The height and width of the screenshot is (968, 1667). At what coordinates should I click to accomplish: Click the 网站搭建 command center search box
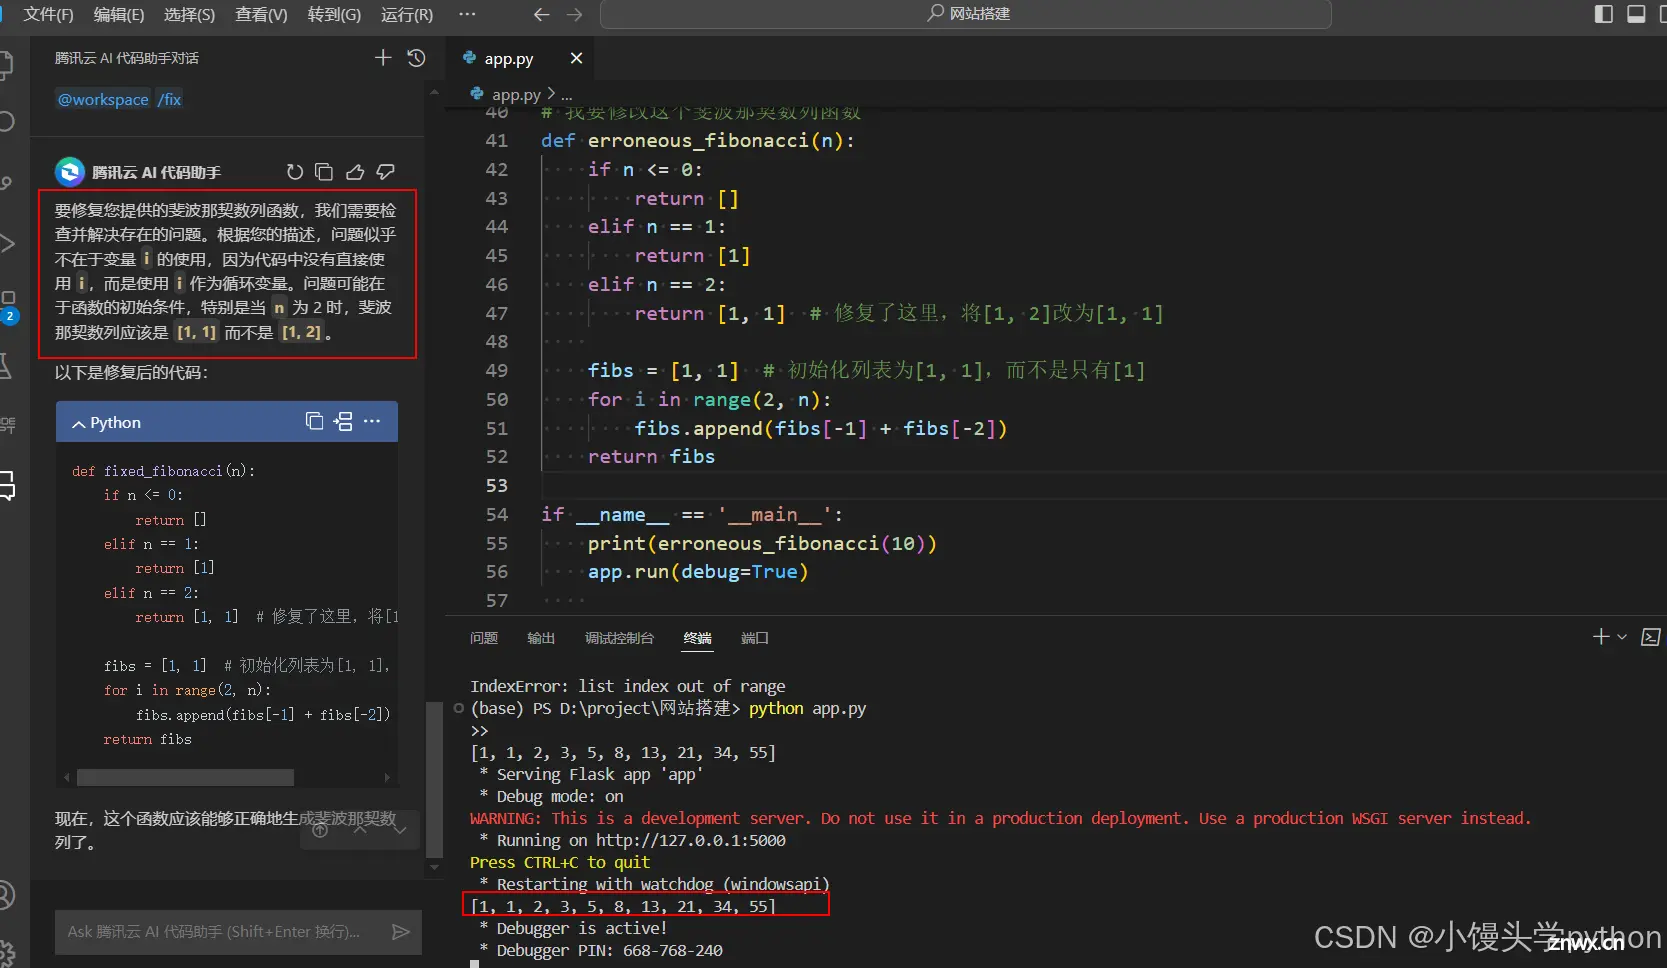[966, 14]
